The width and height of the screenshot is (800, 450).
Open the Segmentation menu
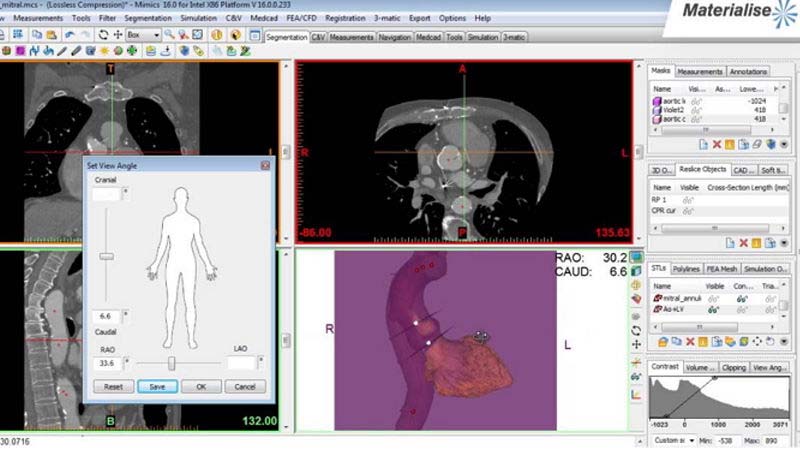point(148,18)
